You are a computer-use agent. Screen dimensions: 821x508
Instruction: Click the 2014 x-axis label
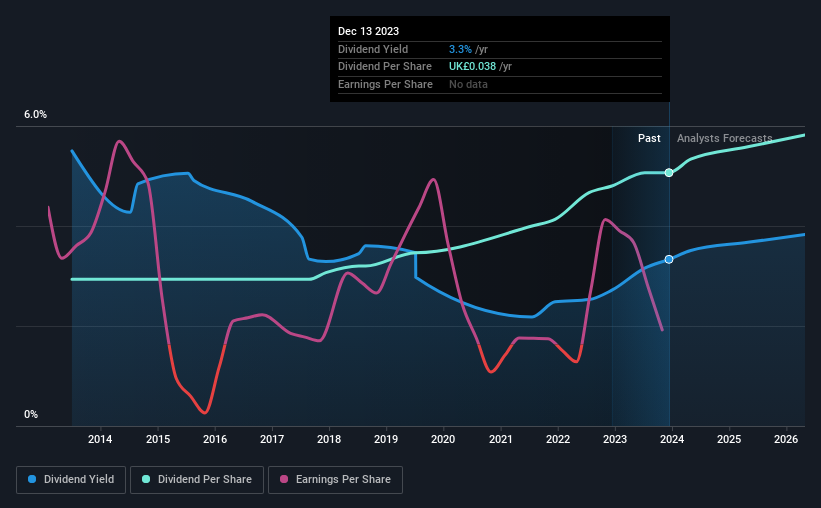[x=100, y=439]
